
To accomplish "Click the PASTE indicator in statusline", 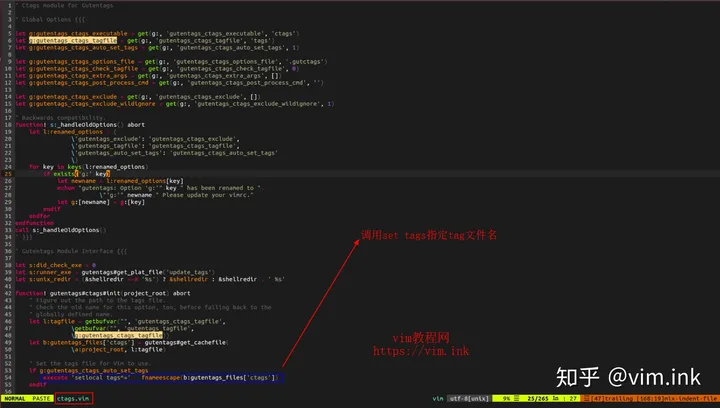I will click(x=41, y=398).
